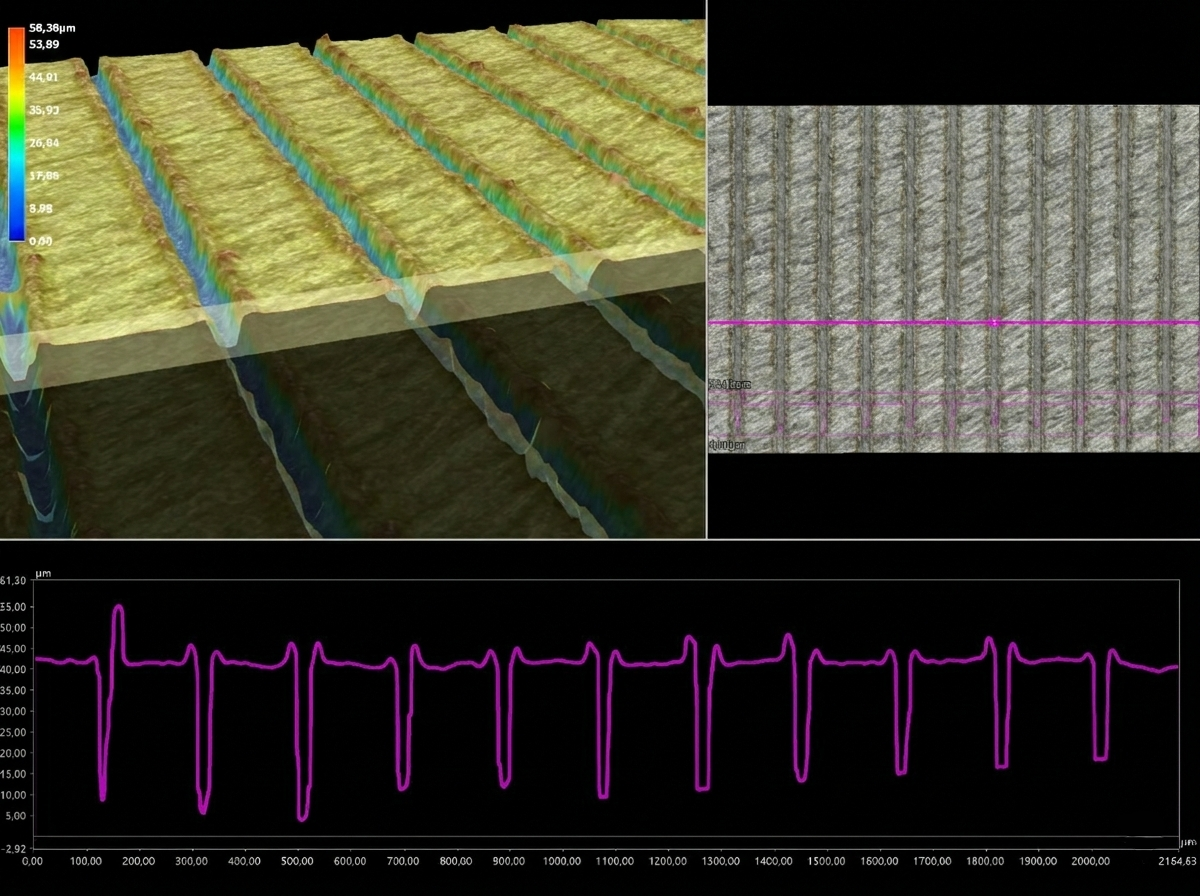Click the µm unit label above the profile plot

(42, 574)
